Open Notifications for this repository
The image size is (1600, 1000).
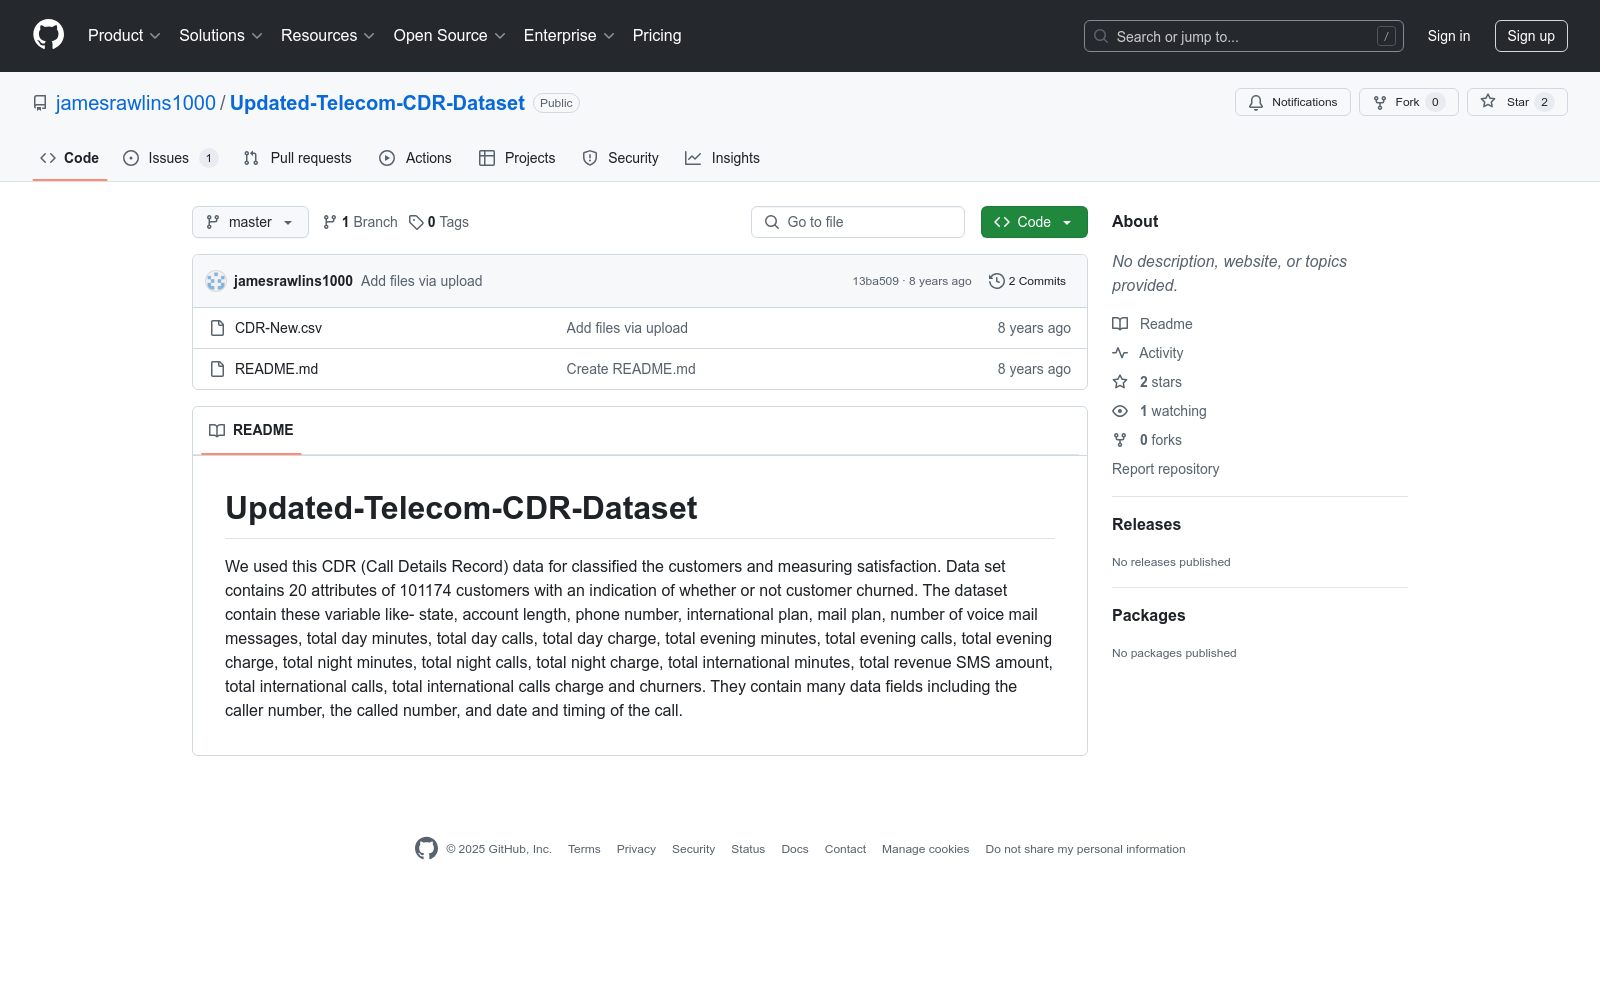(1293, 102)
